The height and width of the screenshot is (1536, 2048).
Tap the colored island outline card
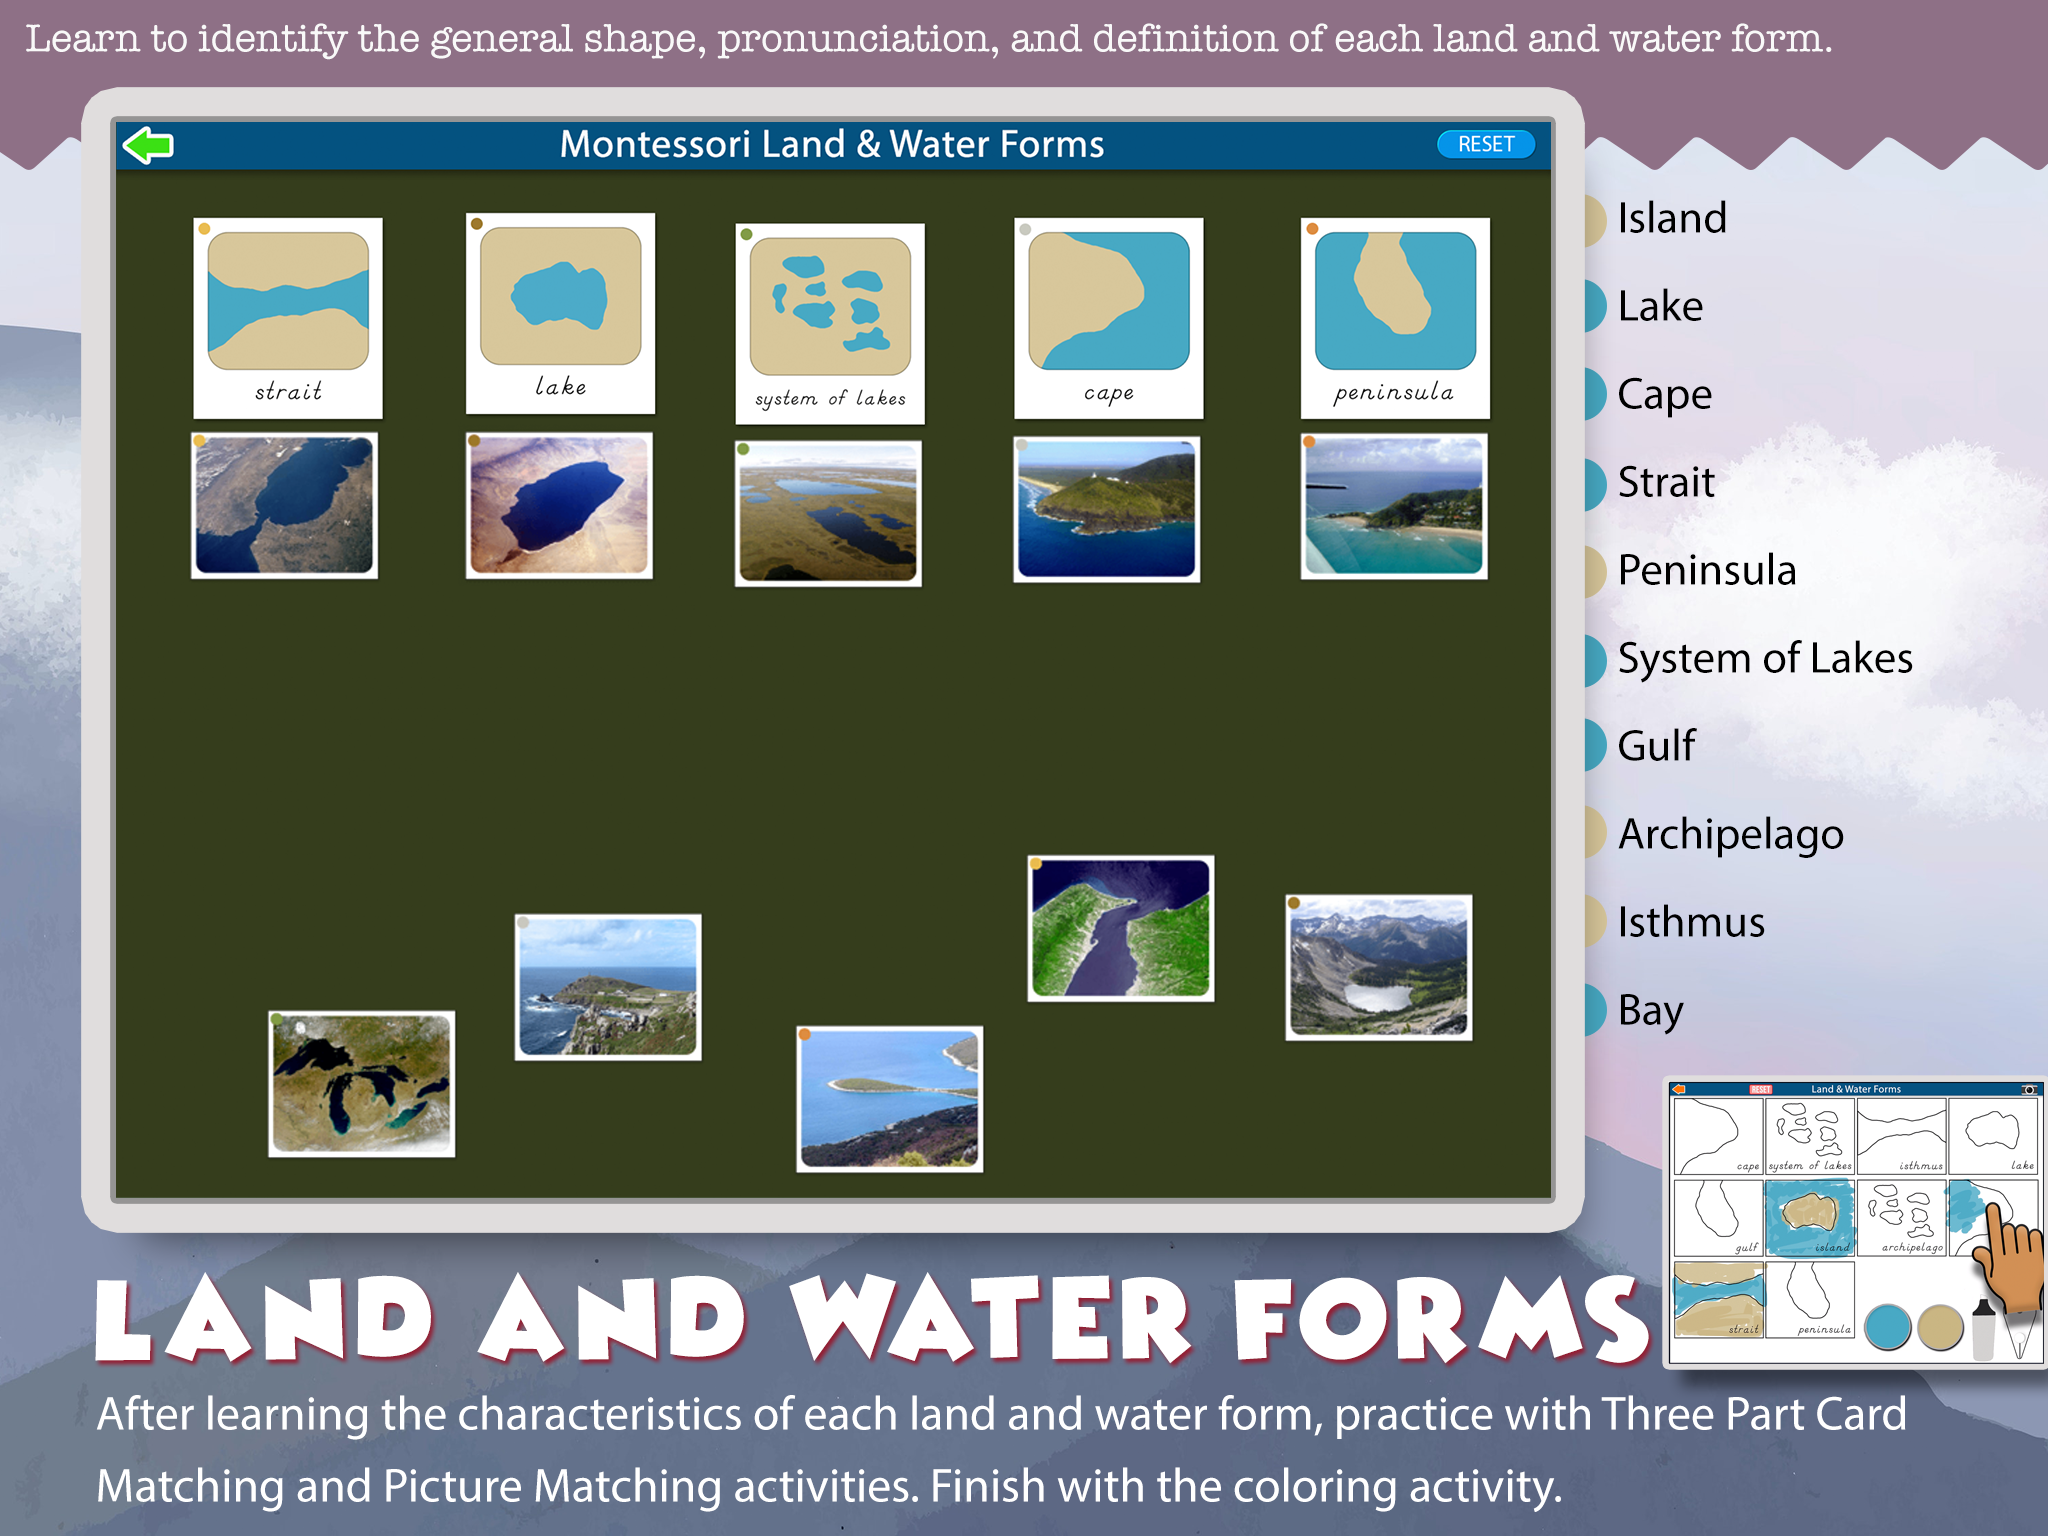click(1810, 1217)
